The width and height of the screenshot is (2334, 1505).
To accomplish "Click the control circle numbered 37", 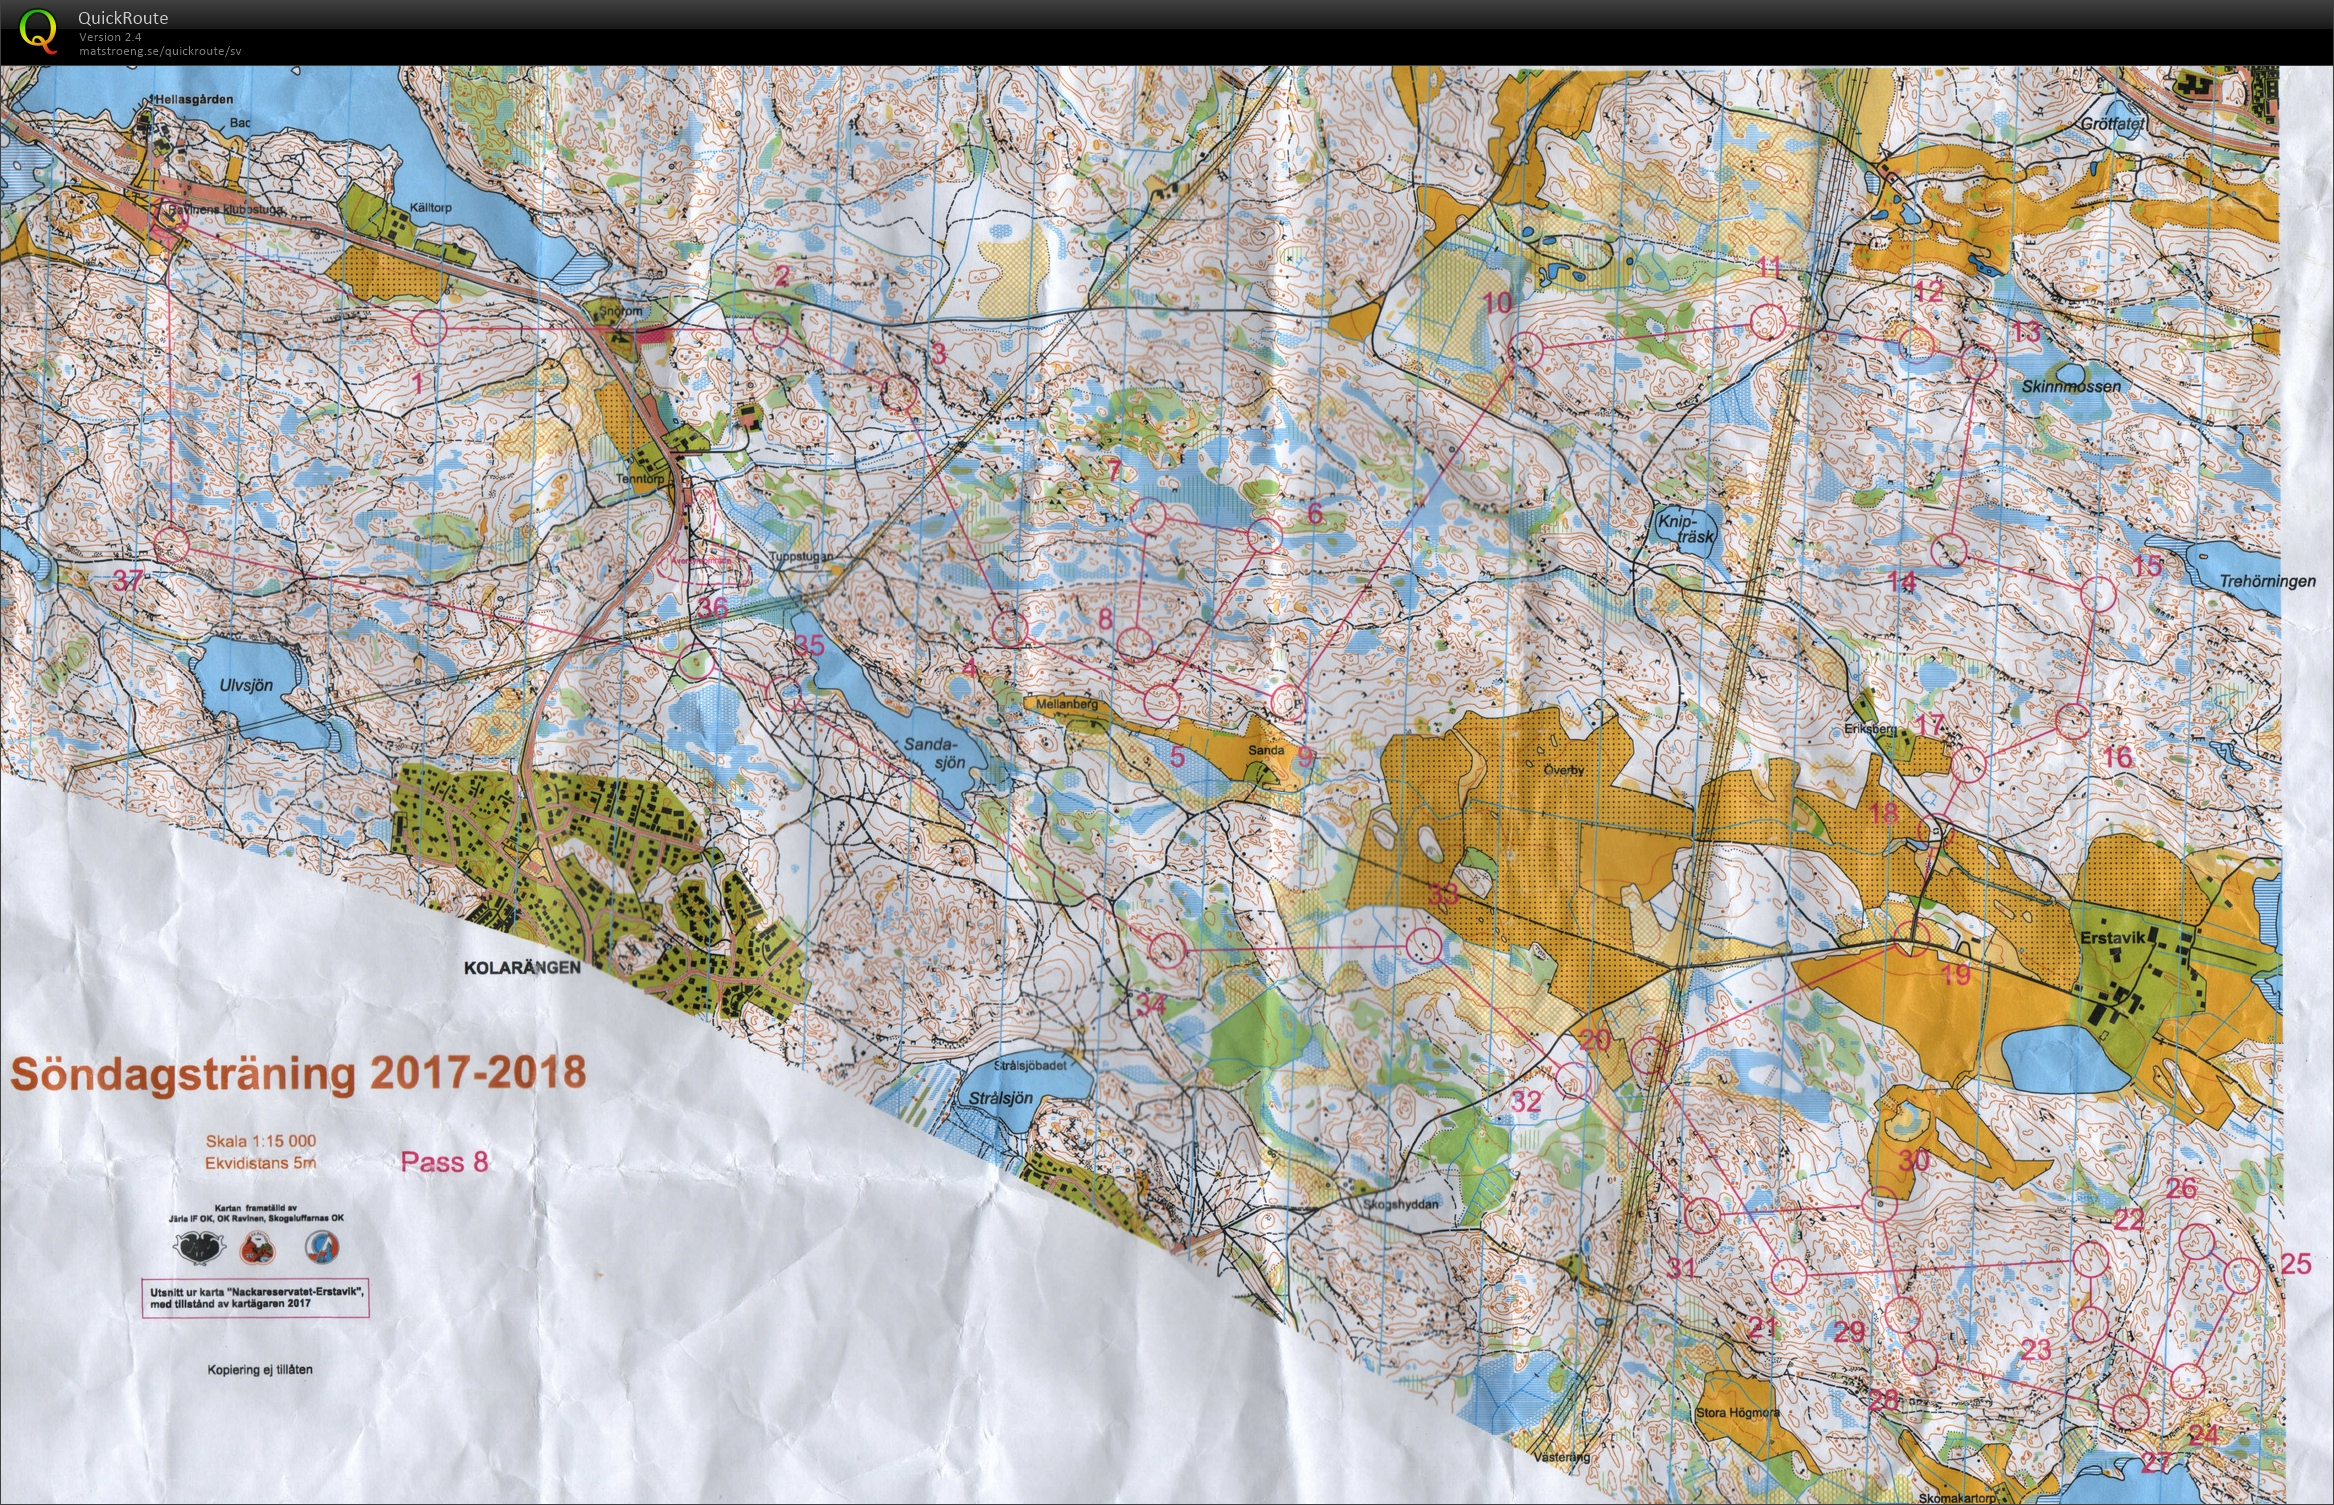I will (x=172, y=545).
